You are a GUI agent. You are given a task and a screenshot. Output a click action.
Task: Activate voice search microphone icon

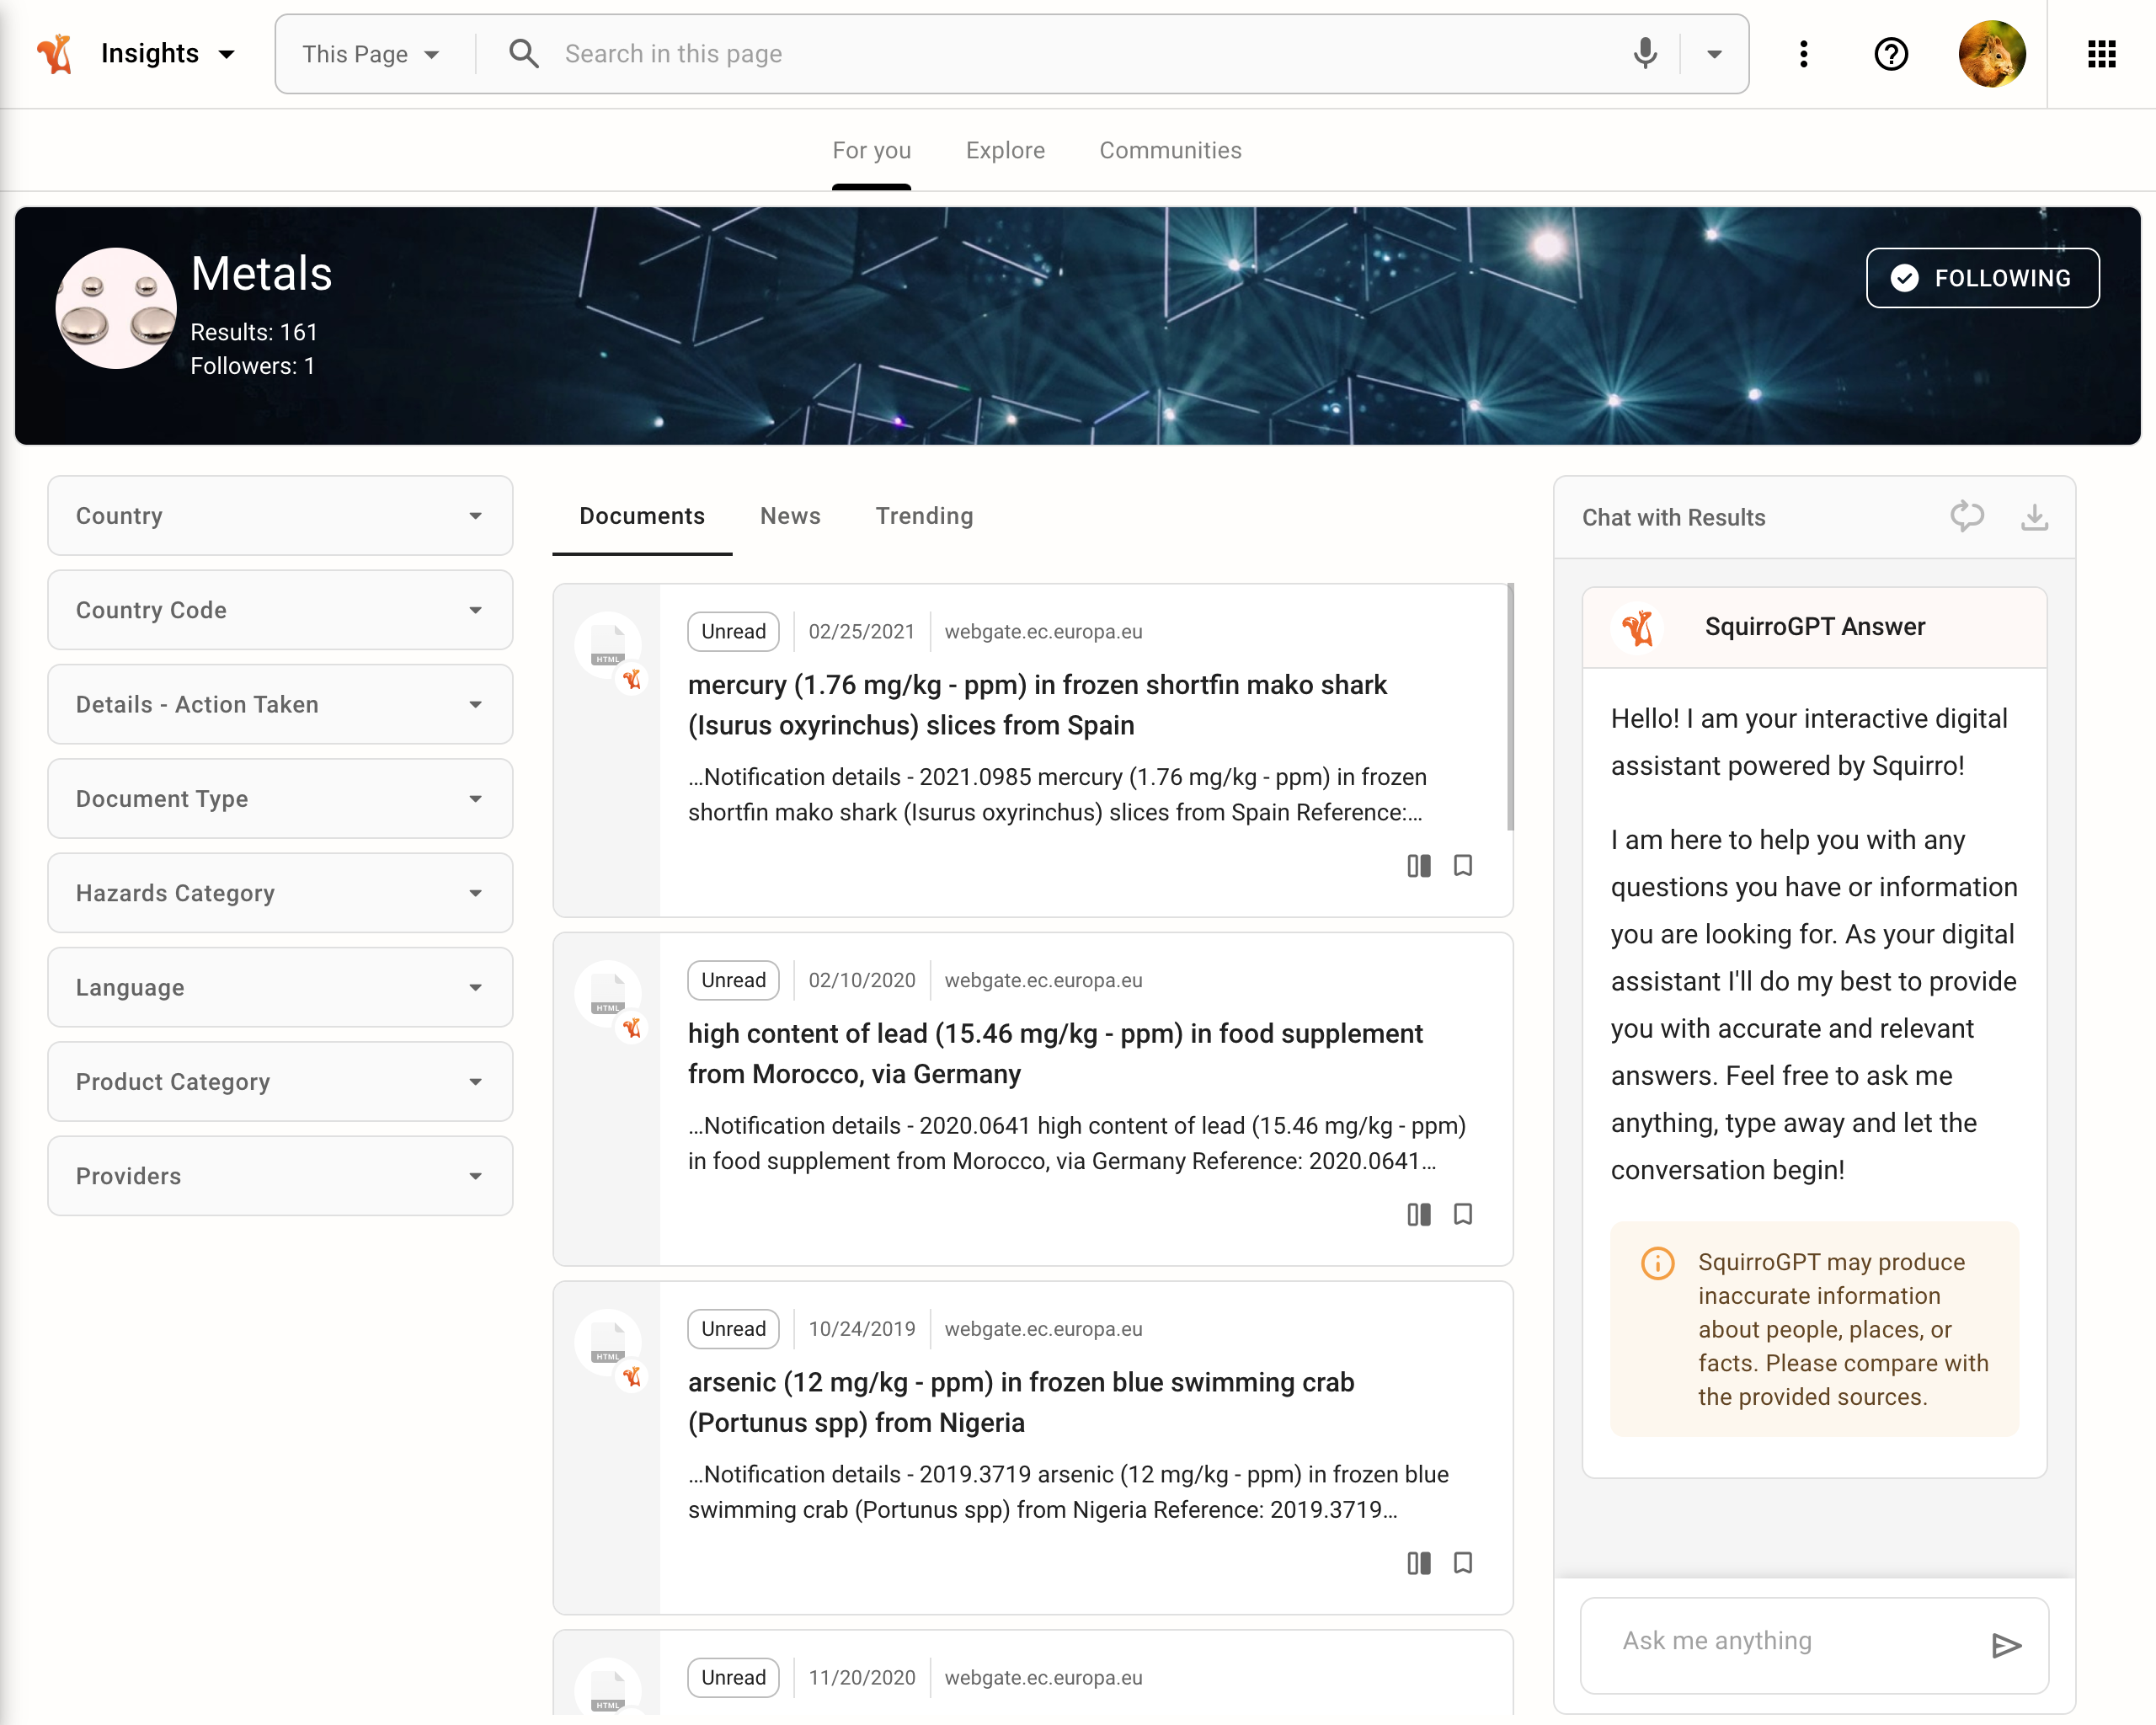click(x=1645, y=54)
